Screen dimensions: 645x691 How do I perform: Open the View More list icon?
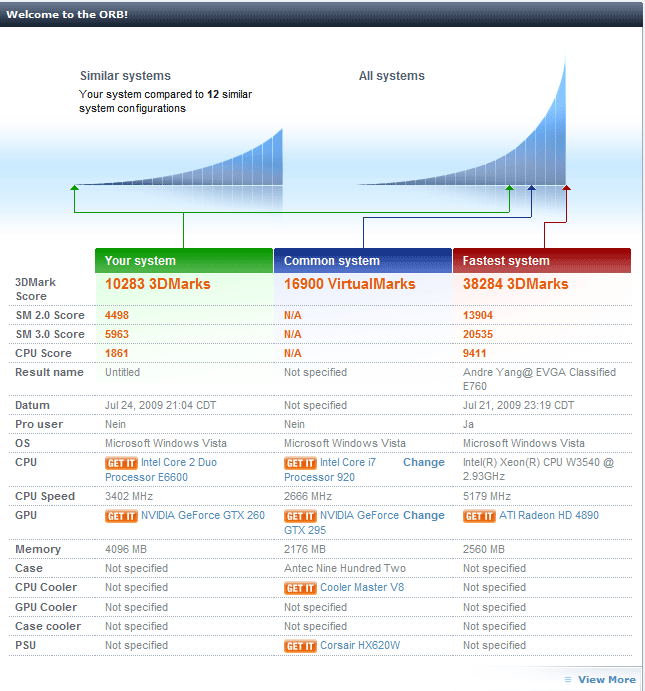568,680
